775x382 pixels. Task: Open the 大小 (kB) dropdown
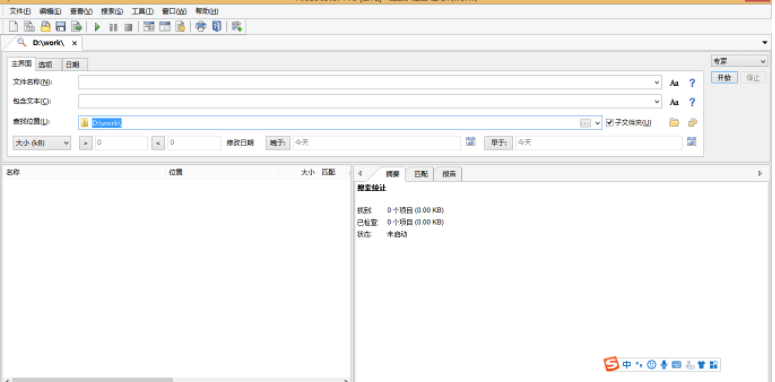tap(42, 143)
